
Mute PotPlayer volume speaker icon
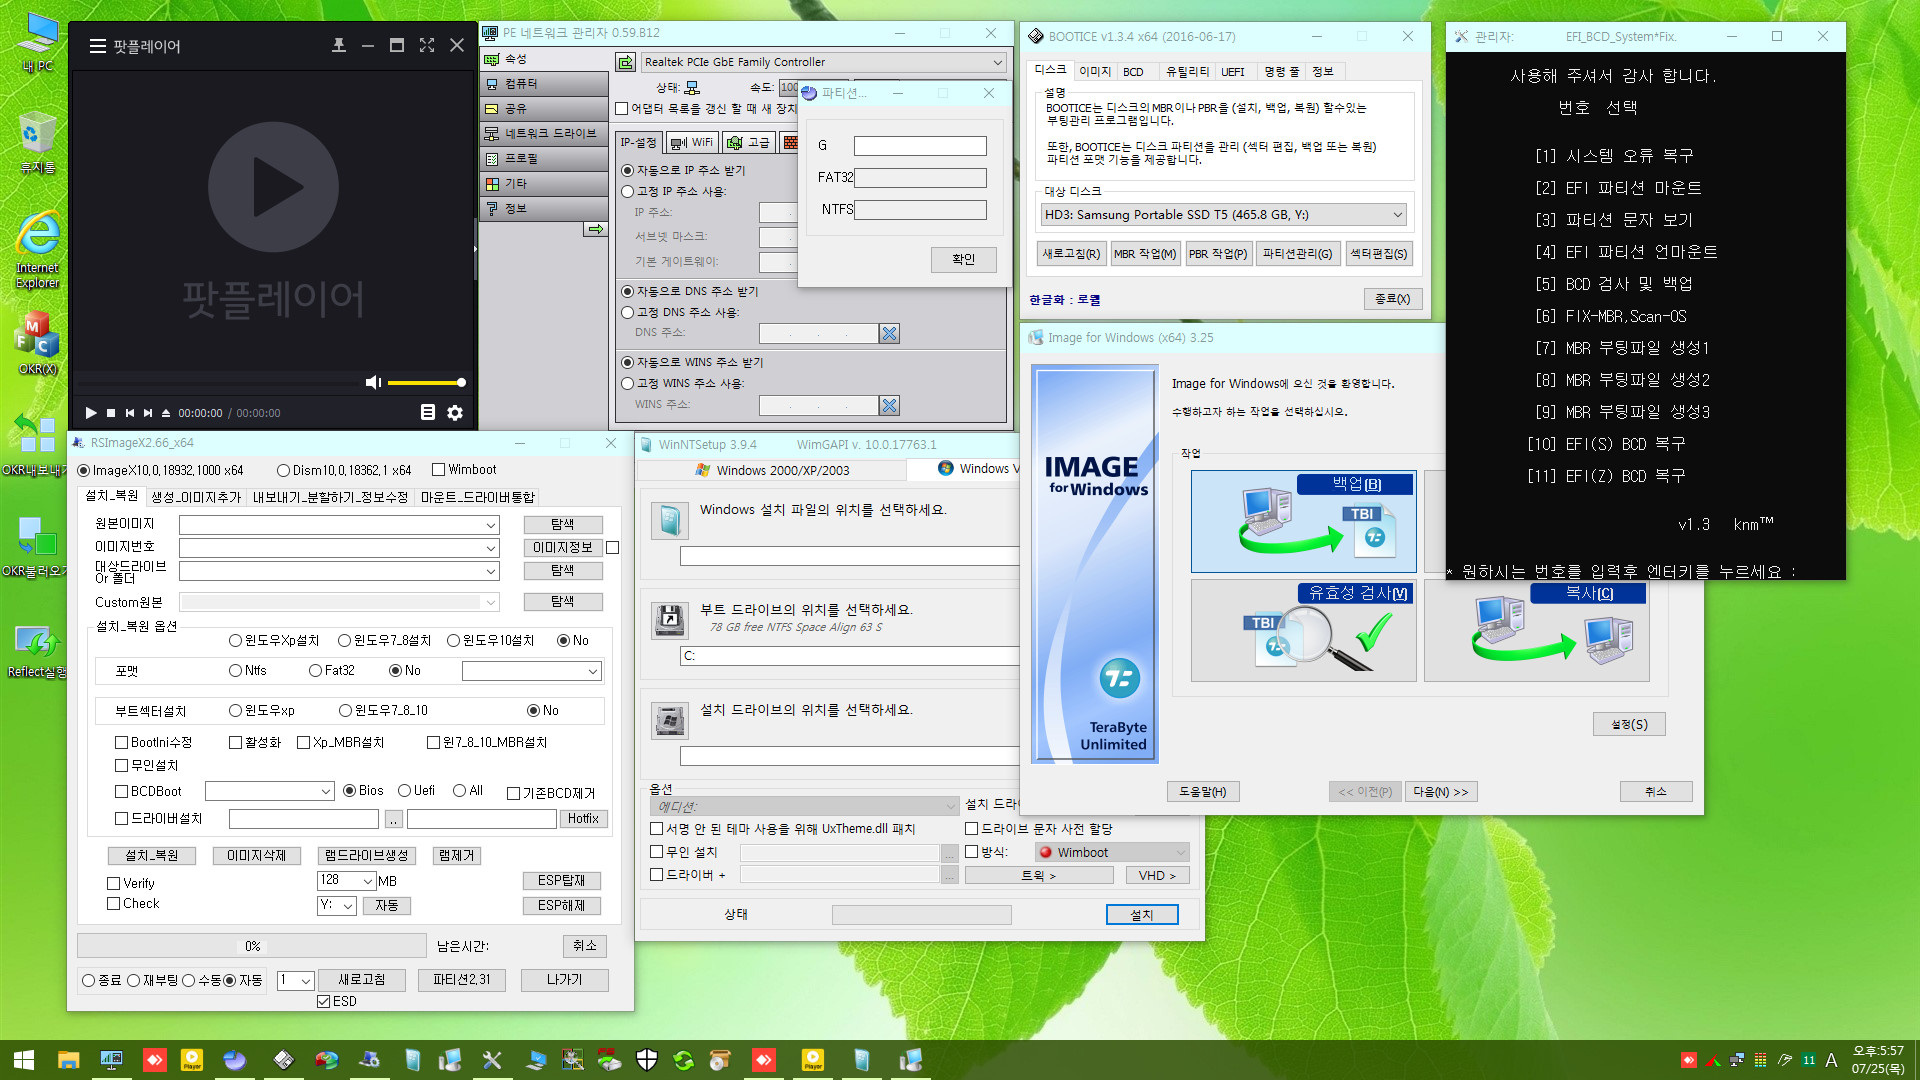pos(373,382)
